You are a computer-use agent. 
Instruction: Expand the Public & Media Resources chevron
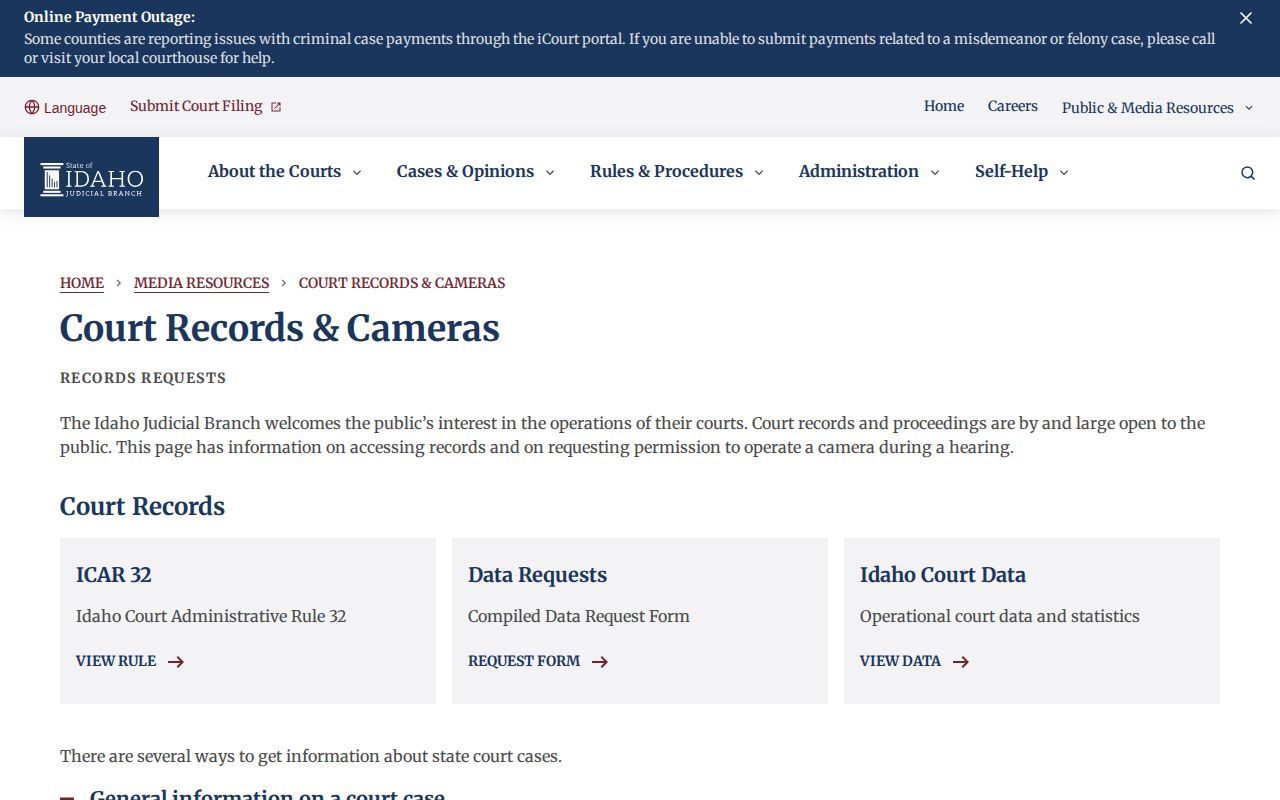point(1249,108)
